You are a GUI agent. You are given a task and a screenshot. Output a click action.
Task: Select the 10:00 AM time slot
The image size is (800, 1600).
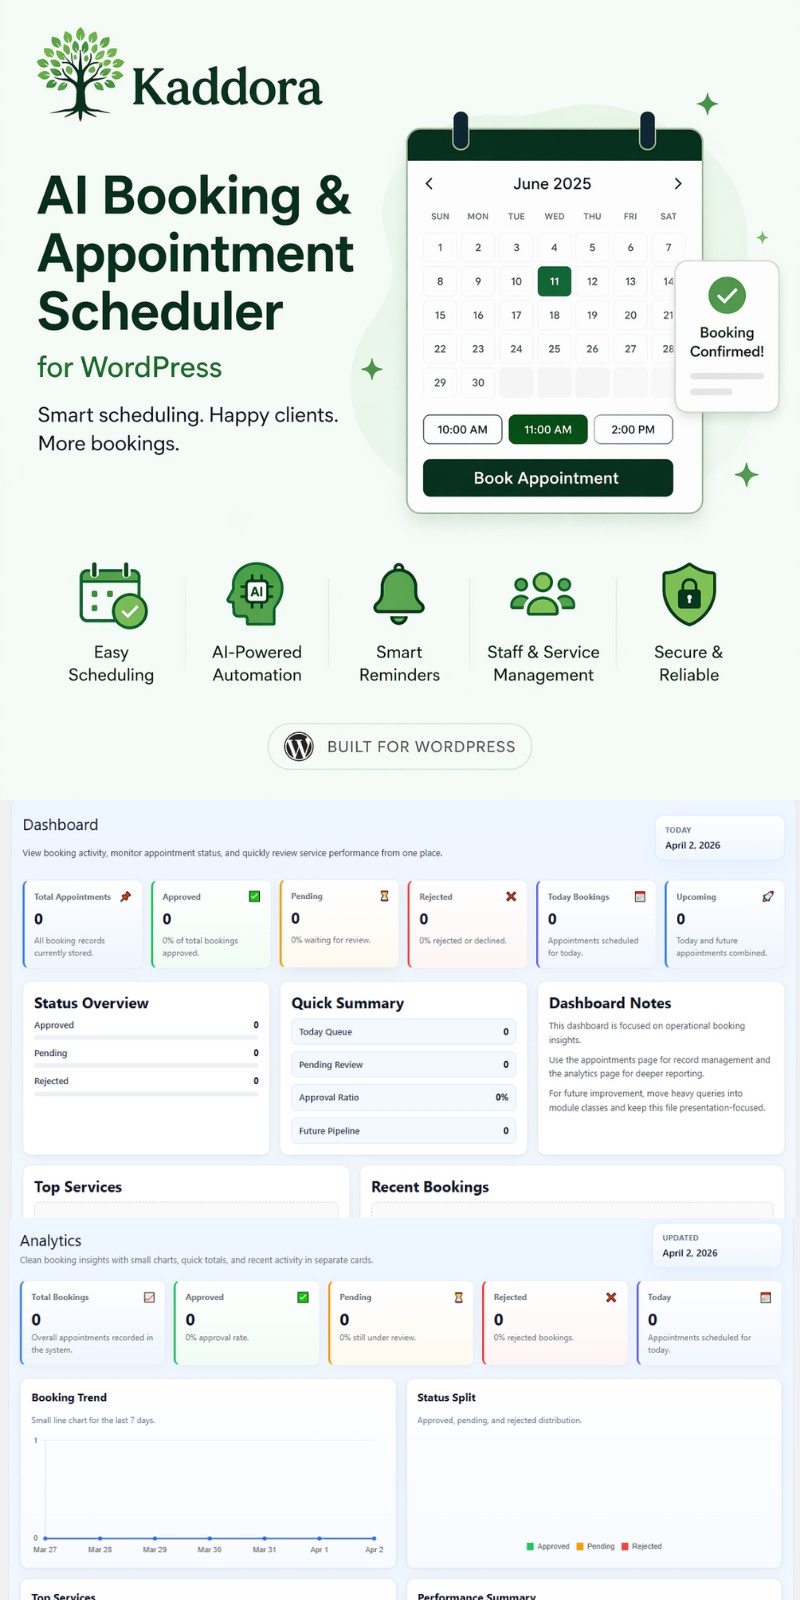[462, 429]
